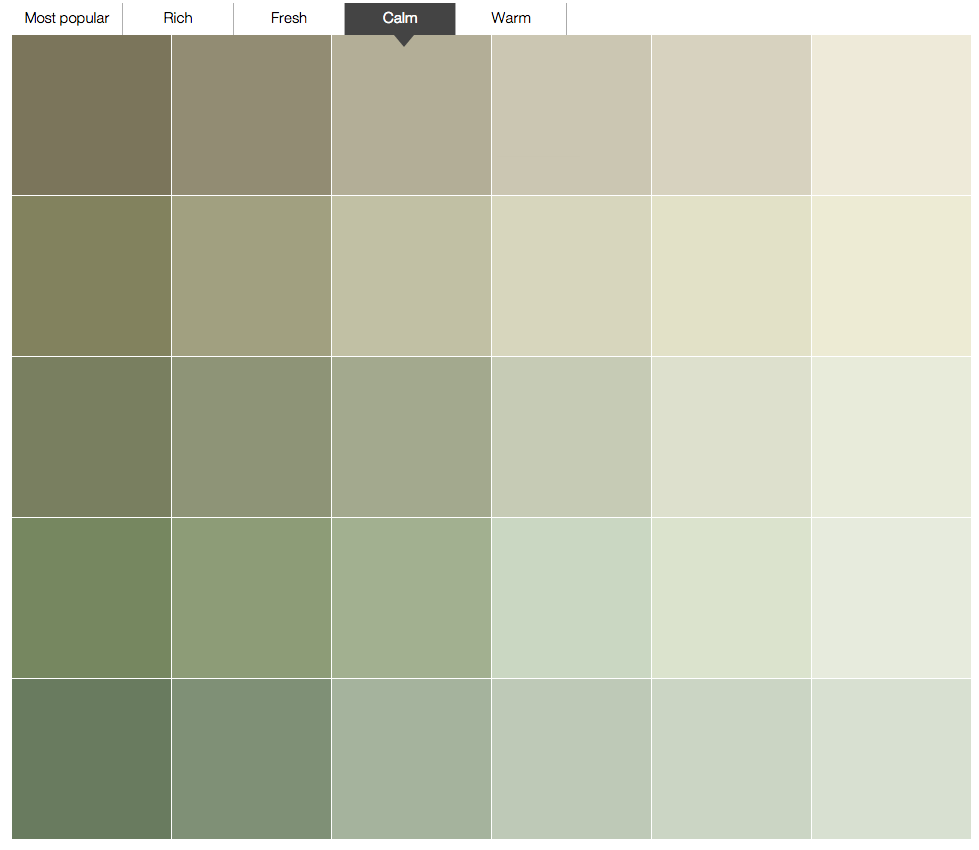Select the Fresh palette tab
This screenshot has width=979, height=850.
coord(289,18)
